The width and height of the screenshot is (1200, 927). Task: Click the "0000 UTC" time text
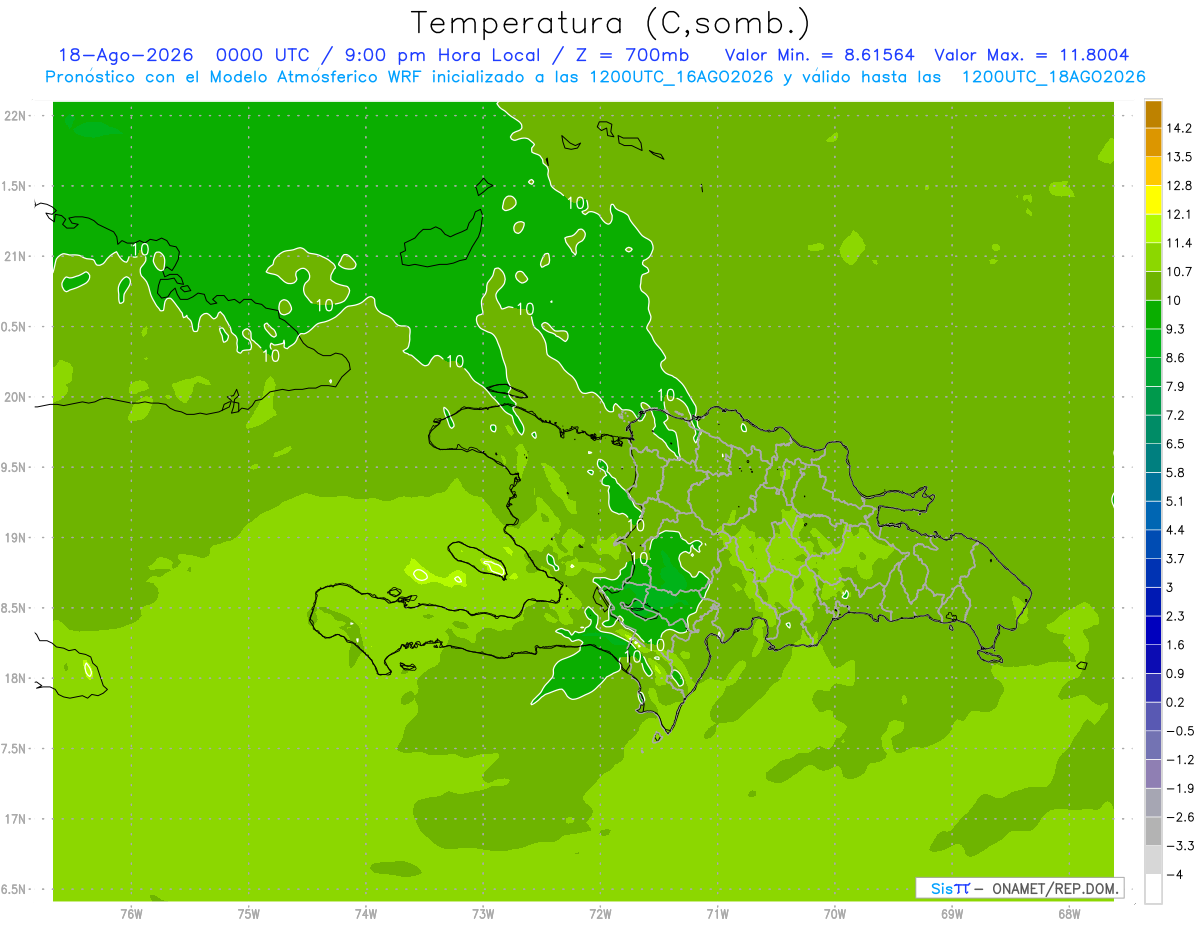point(262,56)
